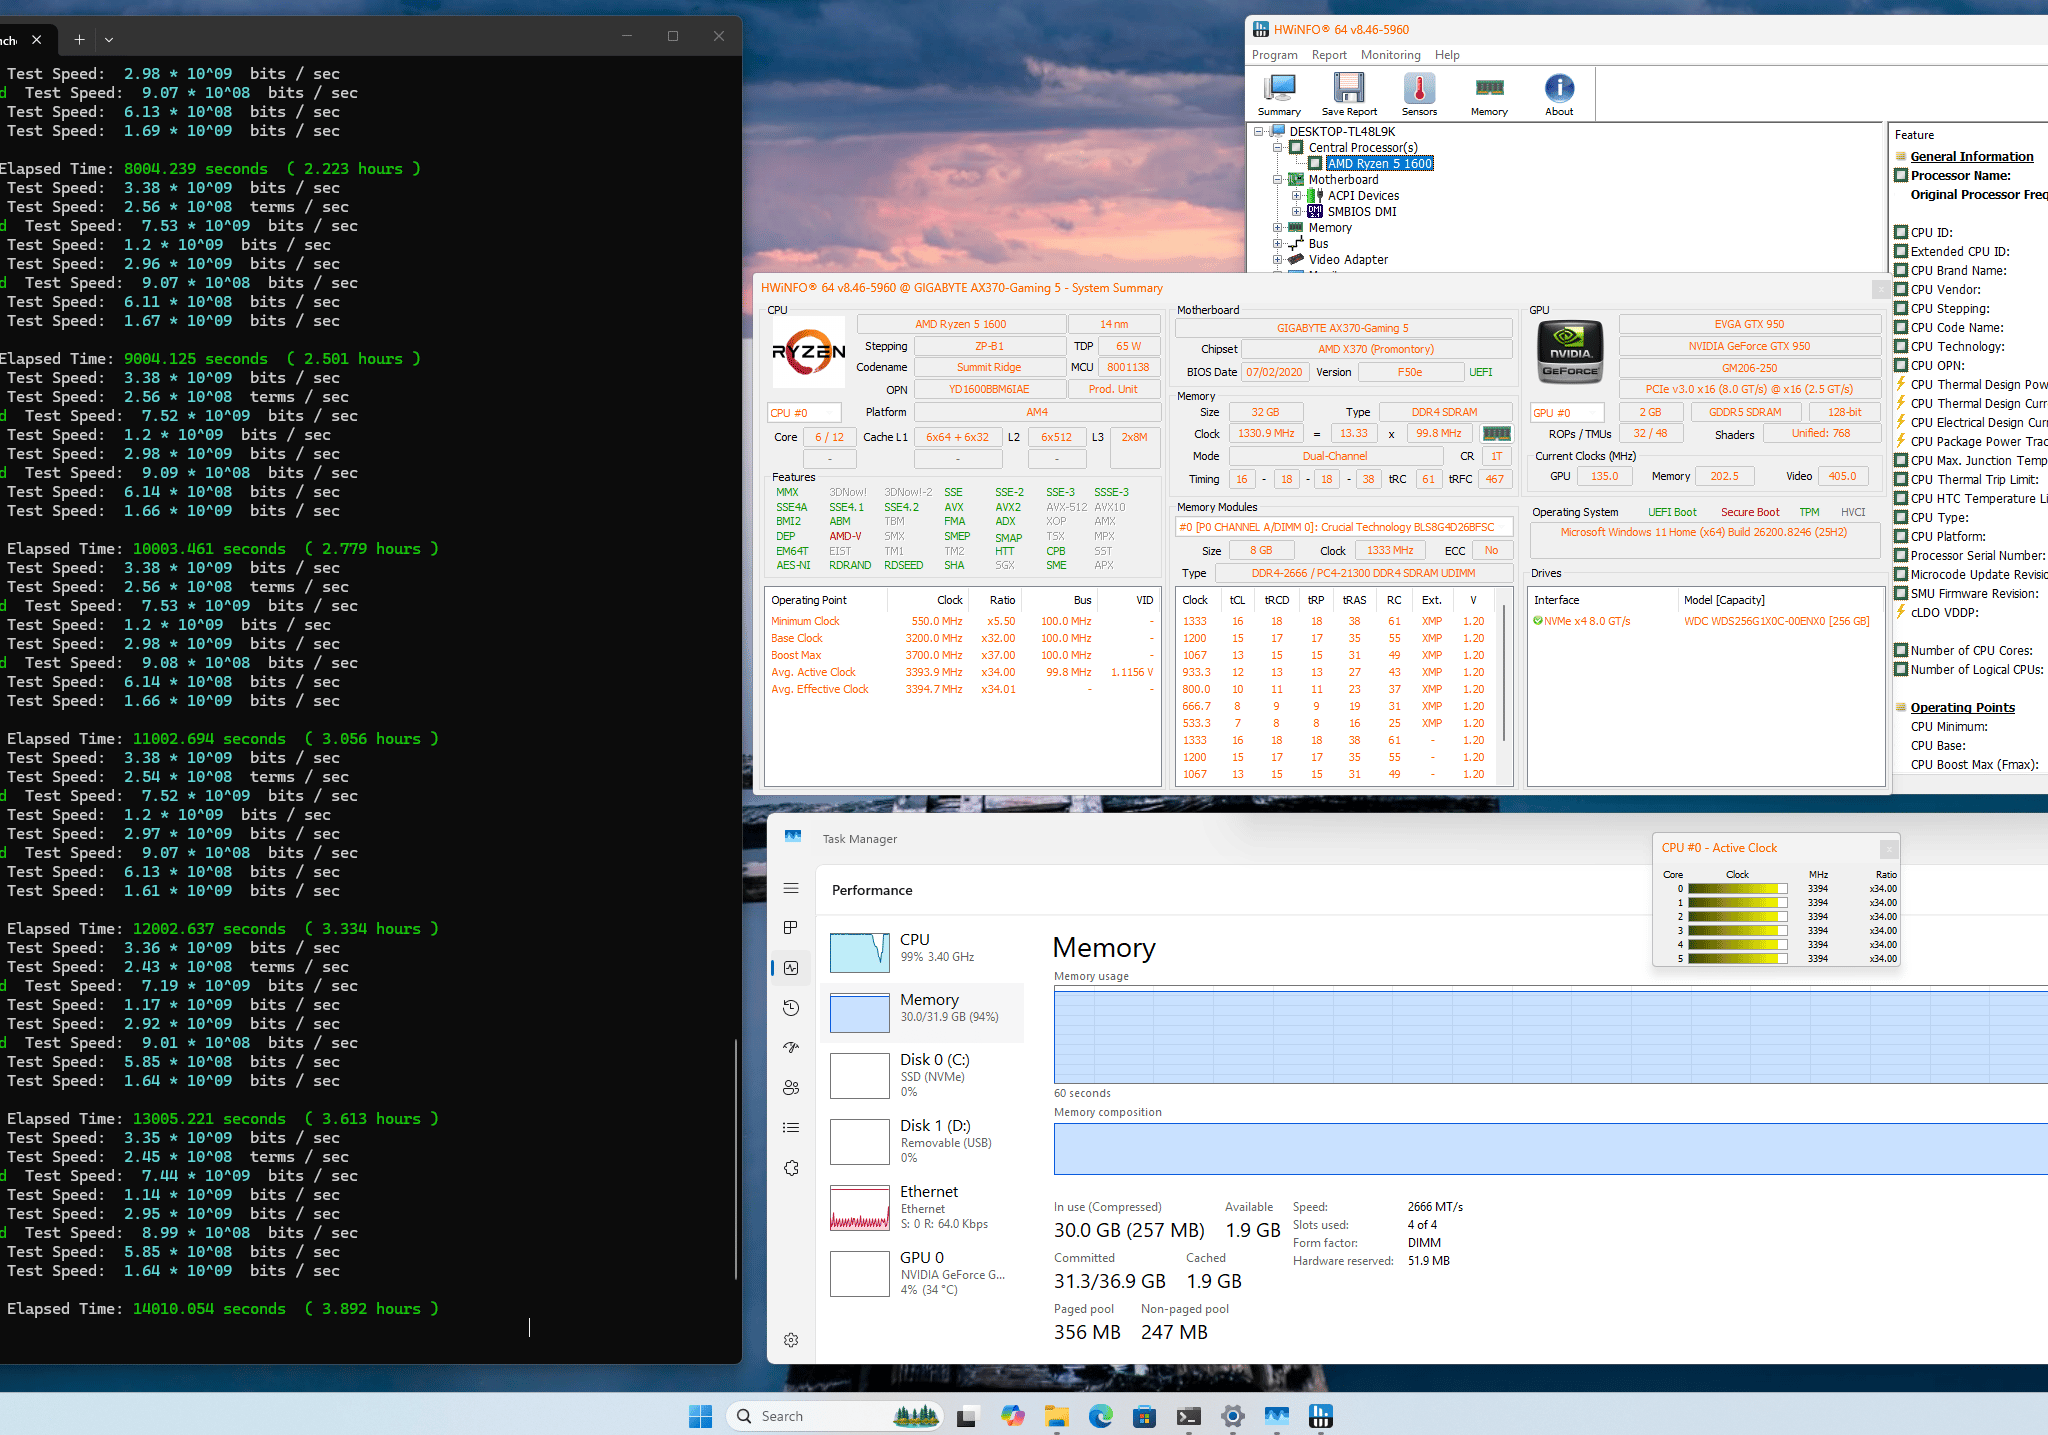Go to Processes page in Task Manager sidebar
This screenshot has height=1435, width=2048.
pos(791,928)
